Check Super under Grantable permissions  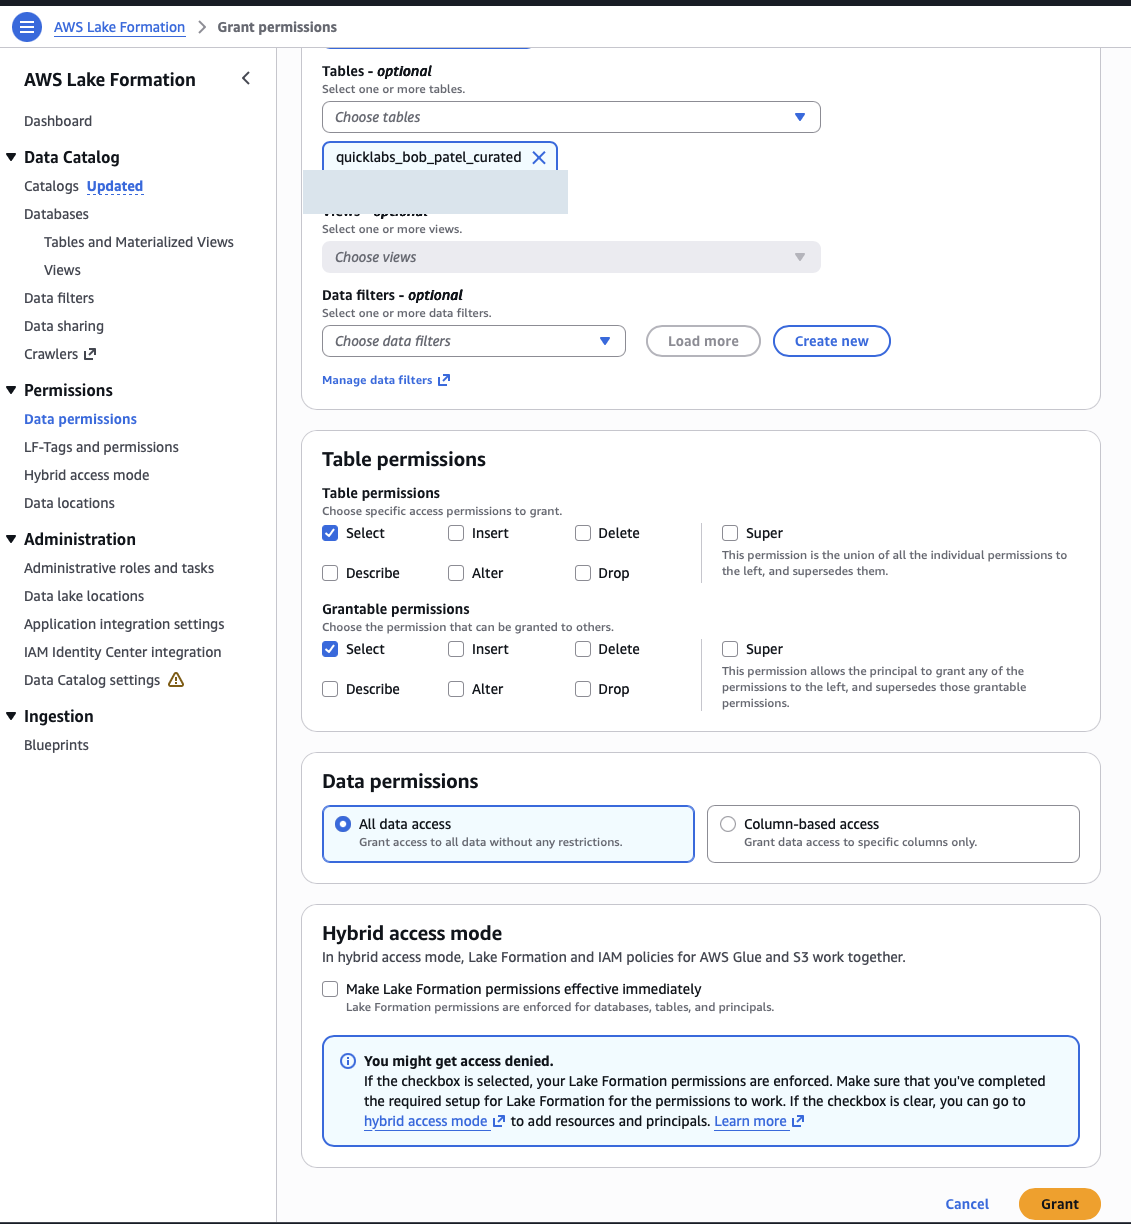(x=730, y=649)
